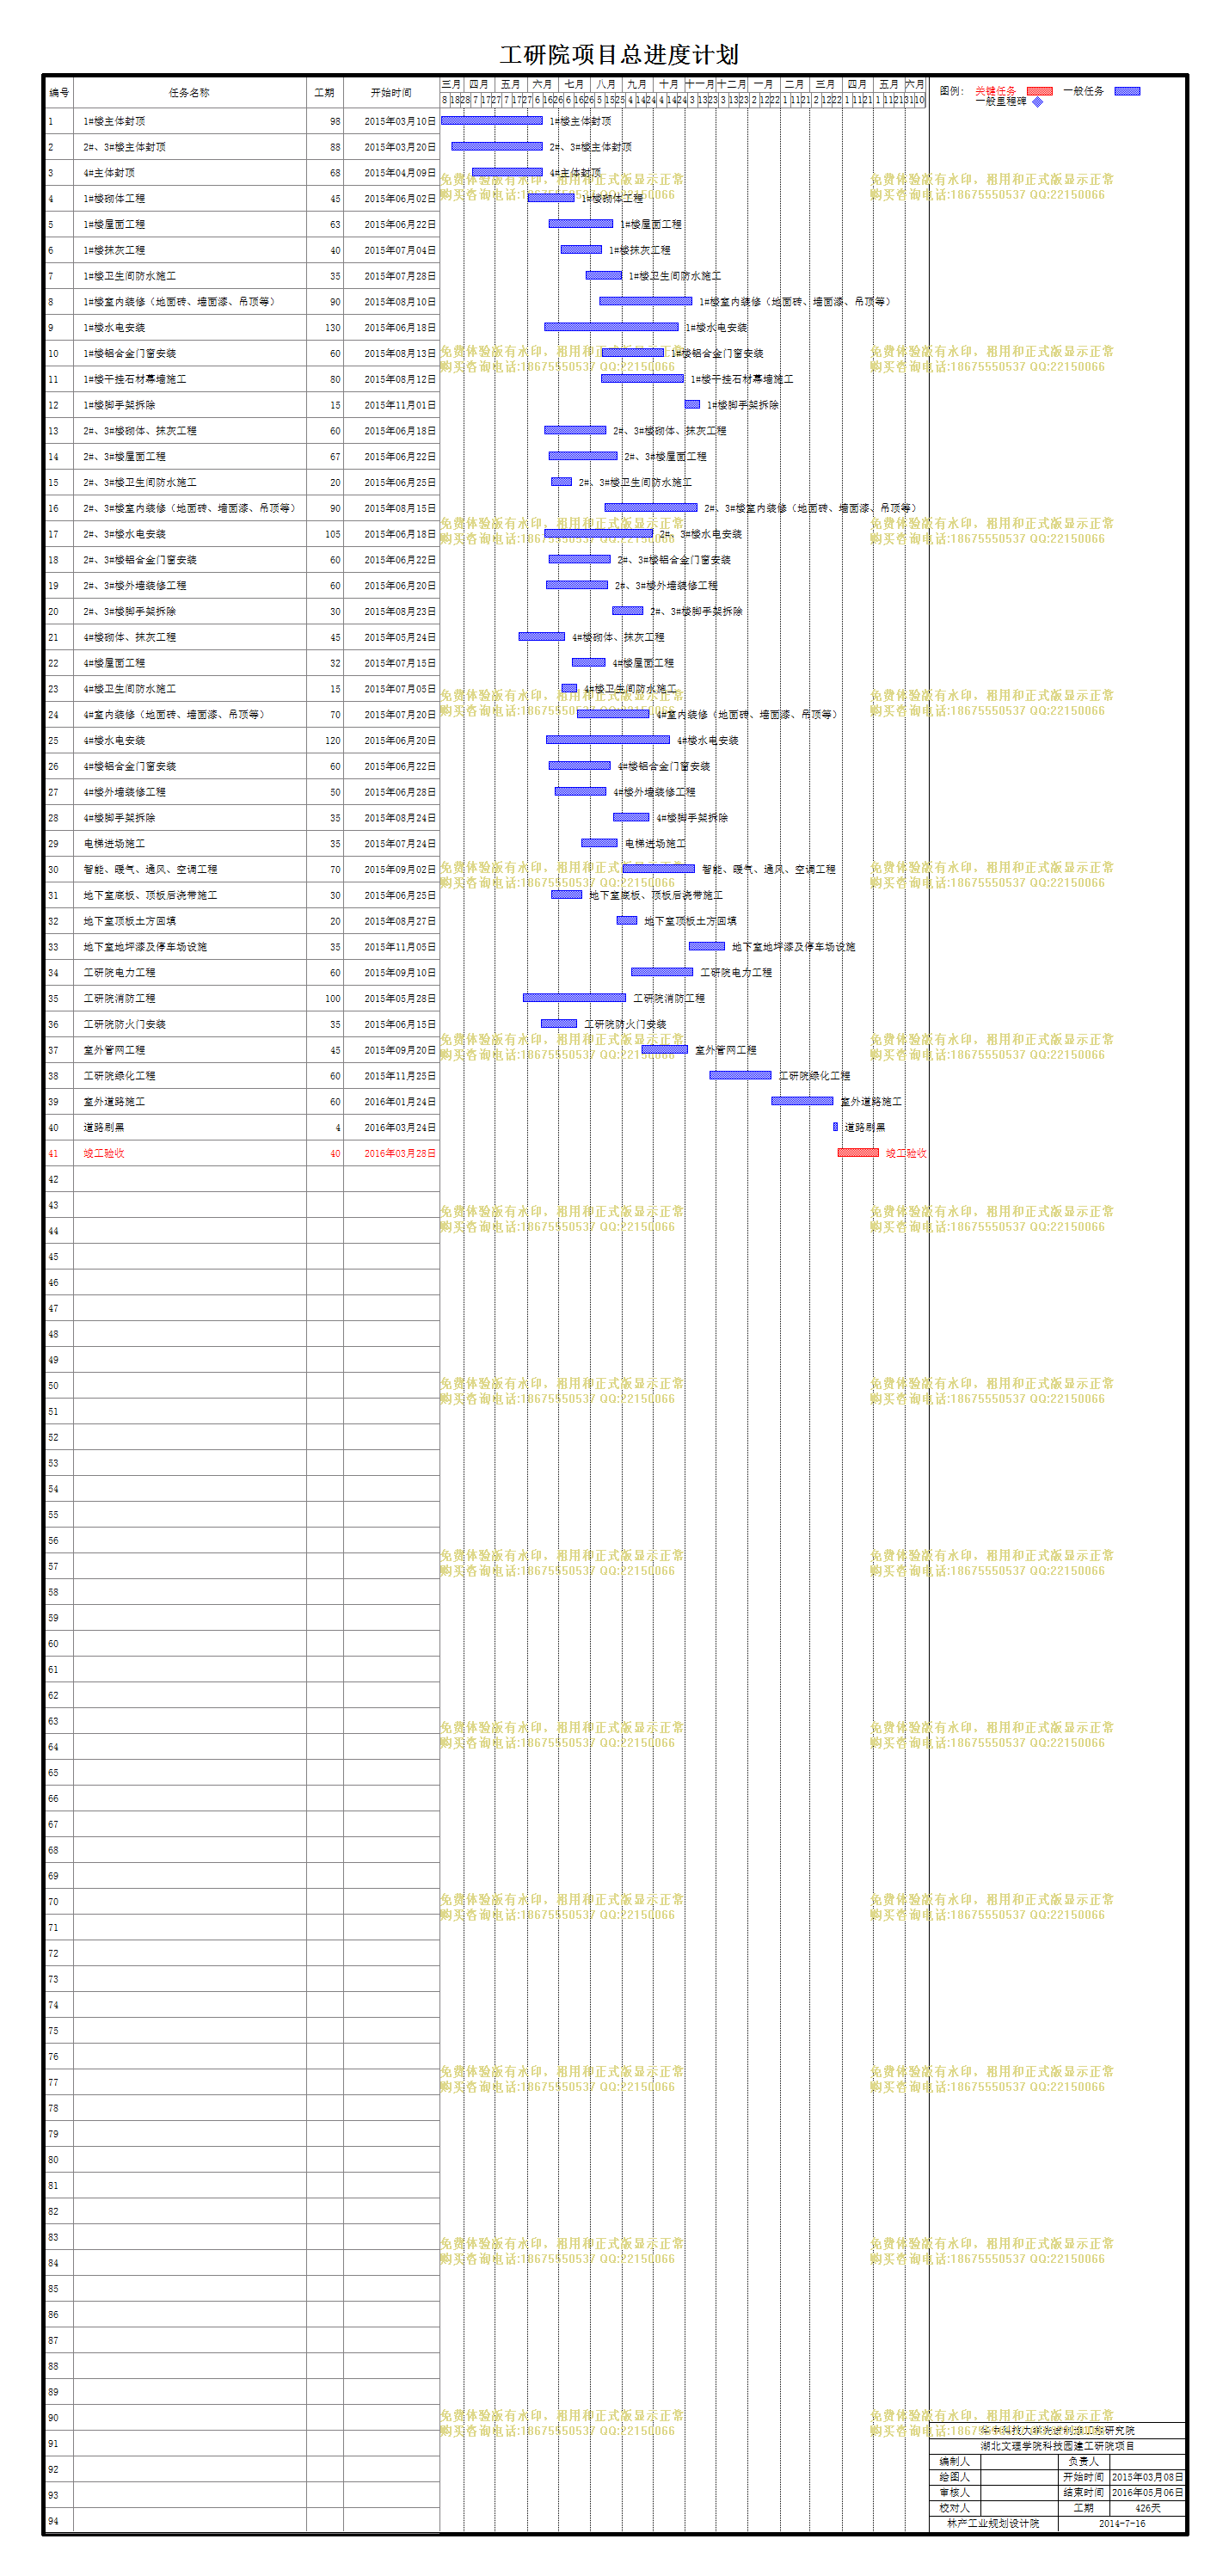Image resolution: width=1229 pixels, height=2576 pixels.
Task: Click project start value 2015年03月08日 in title block
Action: (x=1147, y=2477)
